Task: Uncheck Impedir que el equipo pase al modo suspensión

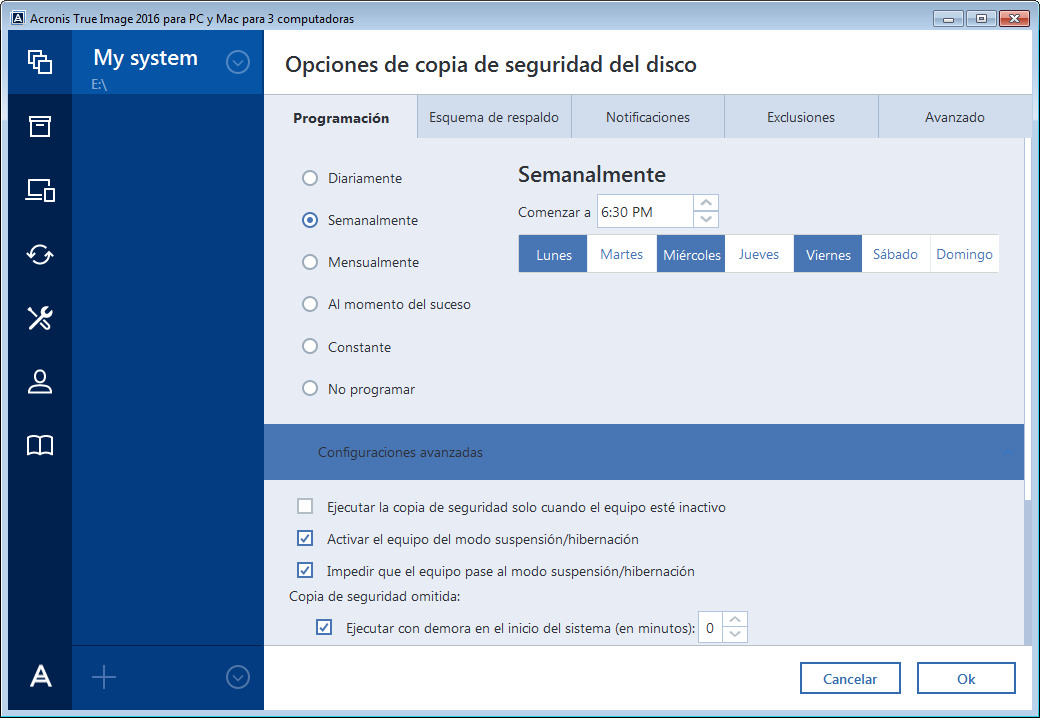Action: 305,570
